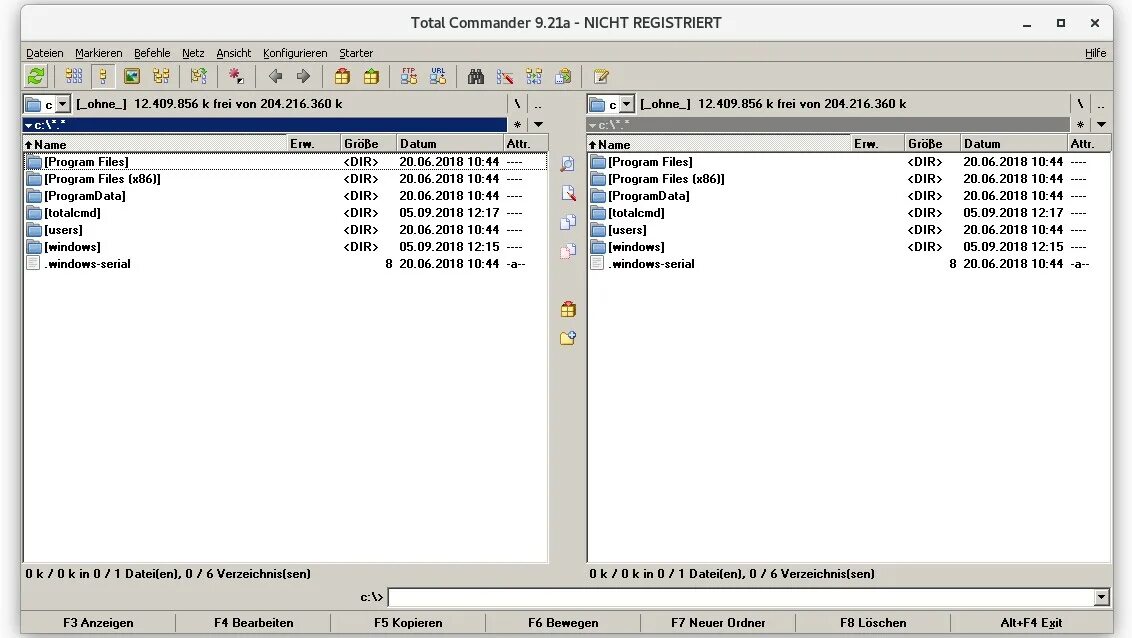Click the new folder icon in middle bar
Screen dimensions: 1132x638
click(x=568, y=338)
